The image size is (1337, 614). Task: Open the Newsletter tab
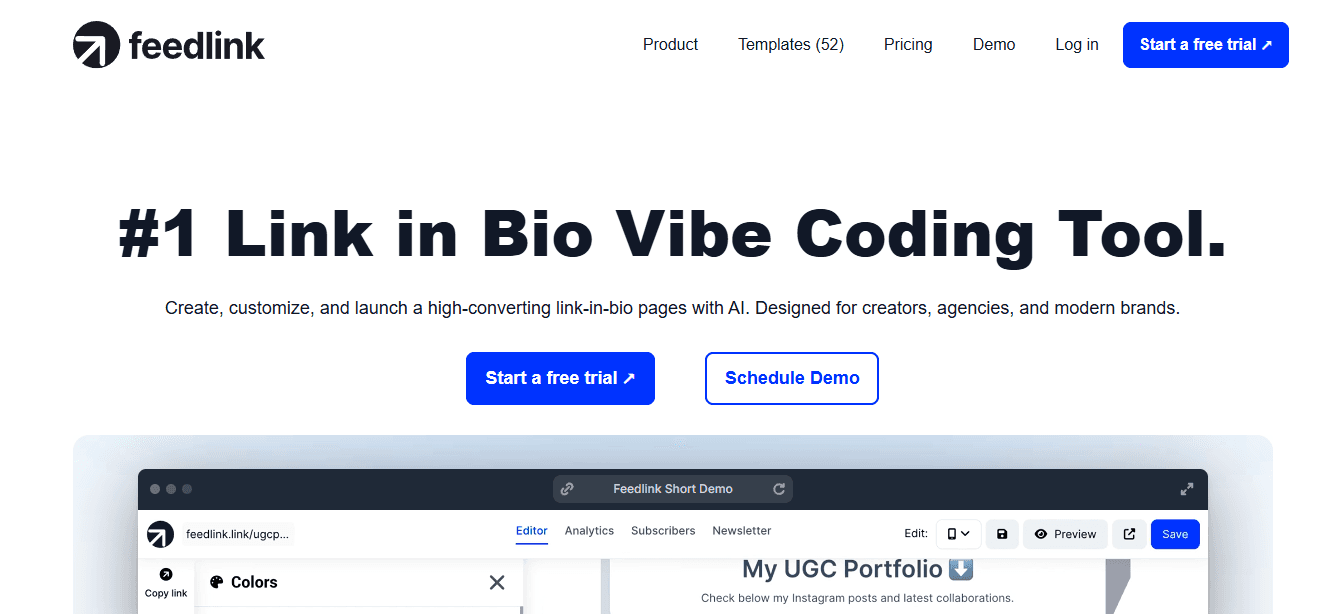[x=741, y=530]
